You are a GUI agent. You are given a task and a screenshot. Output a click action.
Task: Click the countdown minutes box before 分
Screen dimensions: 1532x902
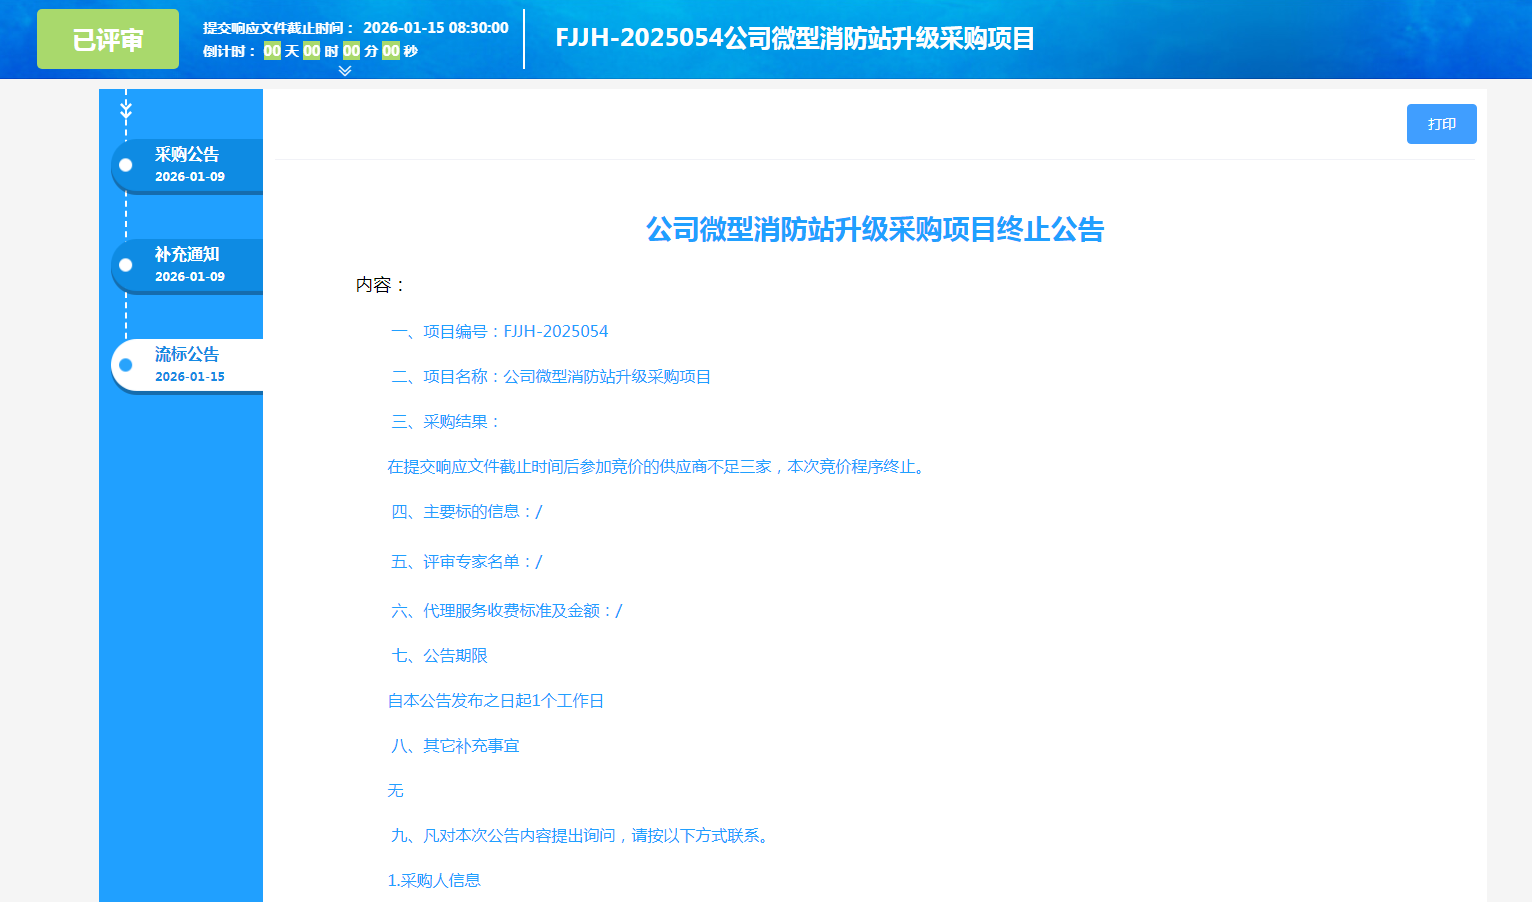(351, 51)
